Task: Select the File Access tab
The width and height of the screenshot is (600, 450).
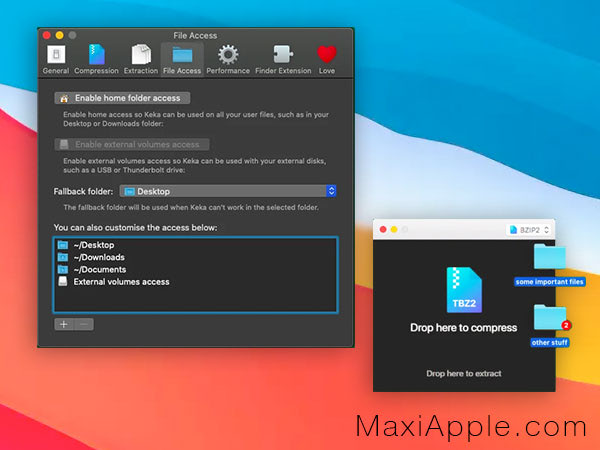Action: point(182,60)
